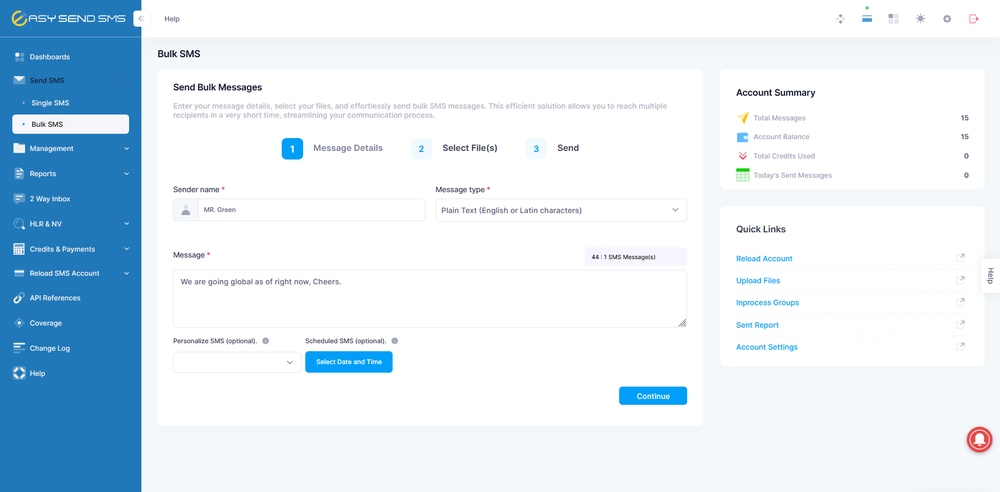Click the 2 Way Inbox chat icon
This screenshot has height=492, width=1000.
click(19, 198)
